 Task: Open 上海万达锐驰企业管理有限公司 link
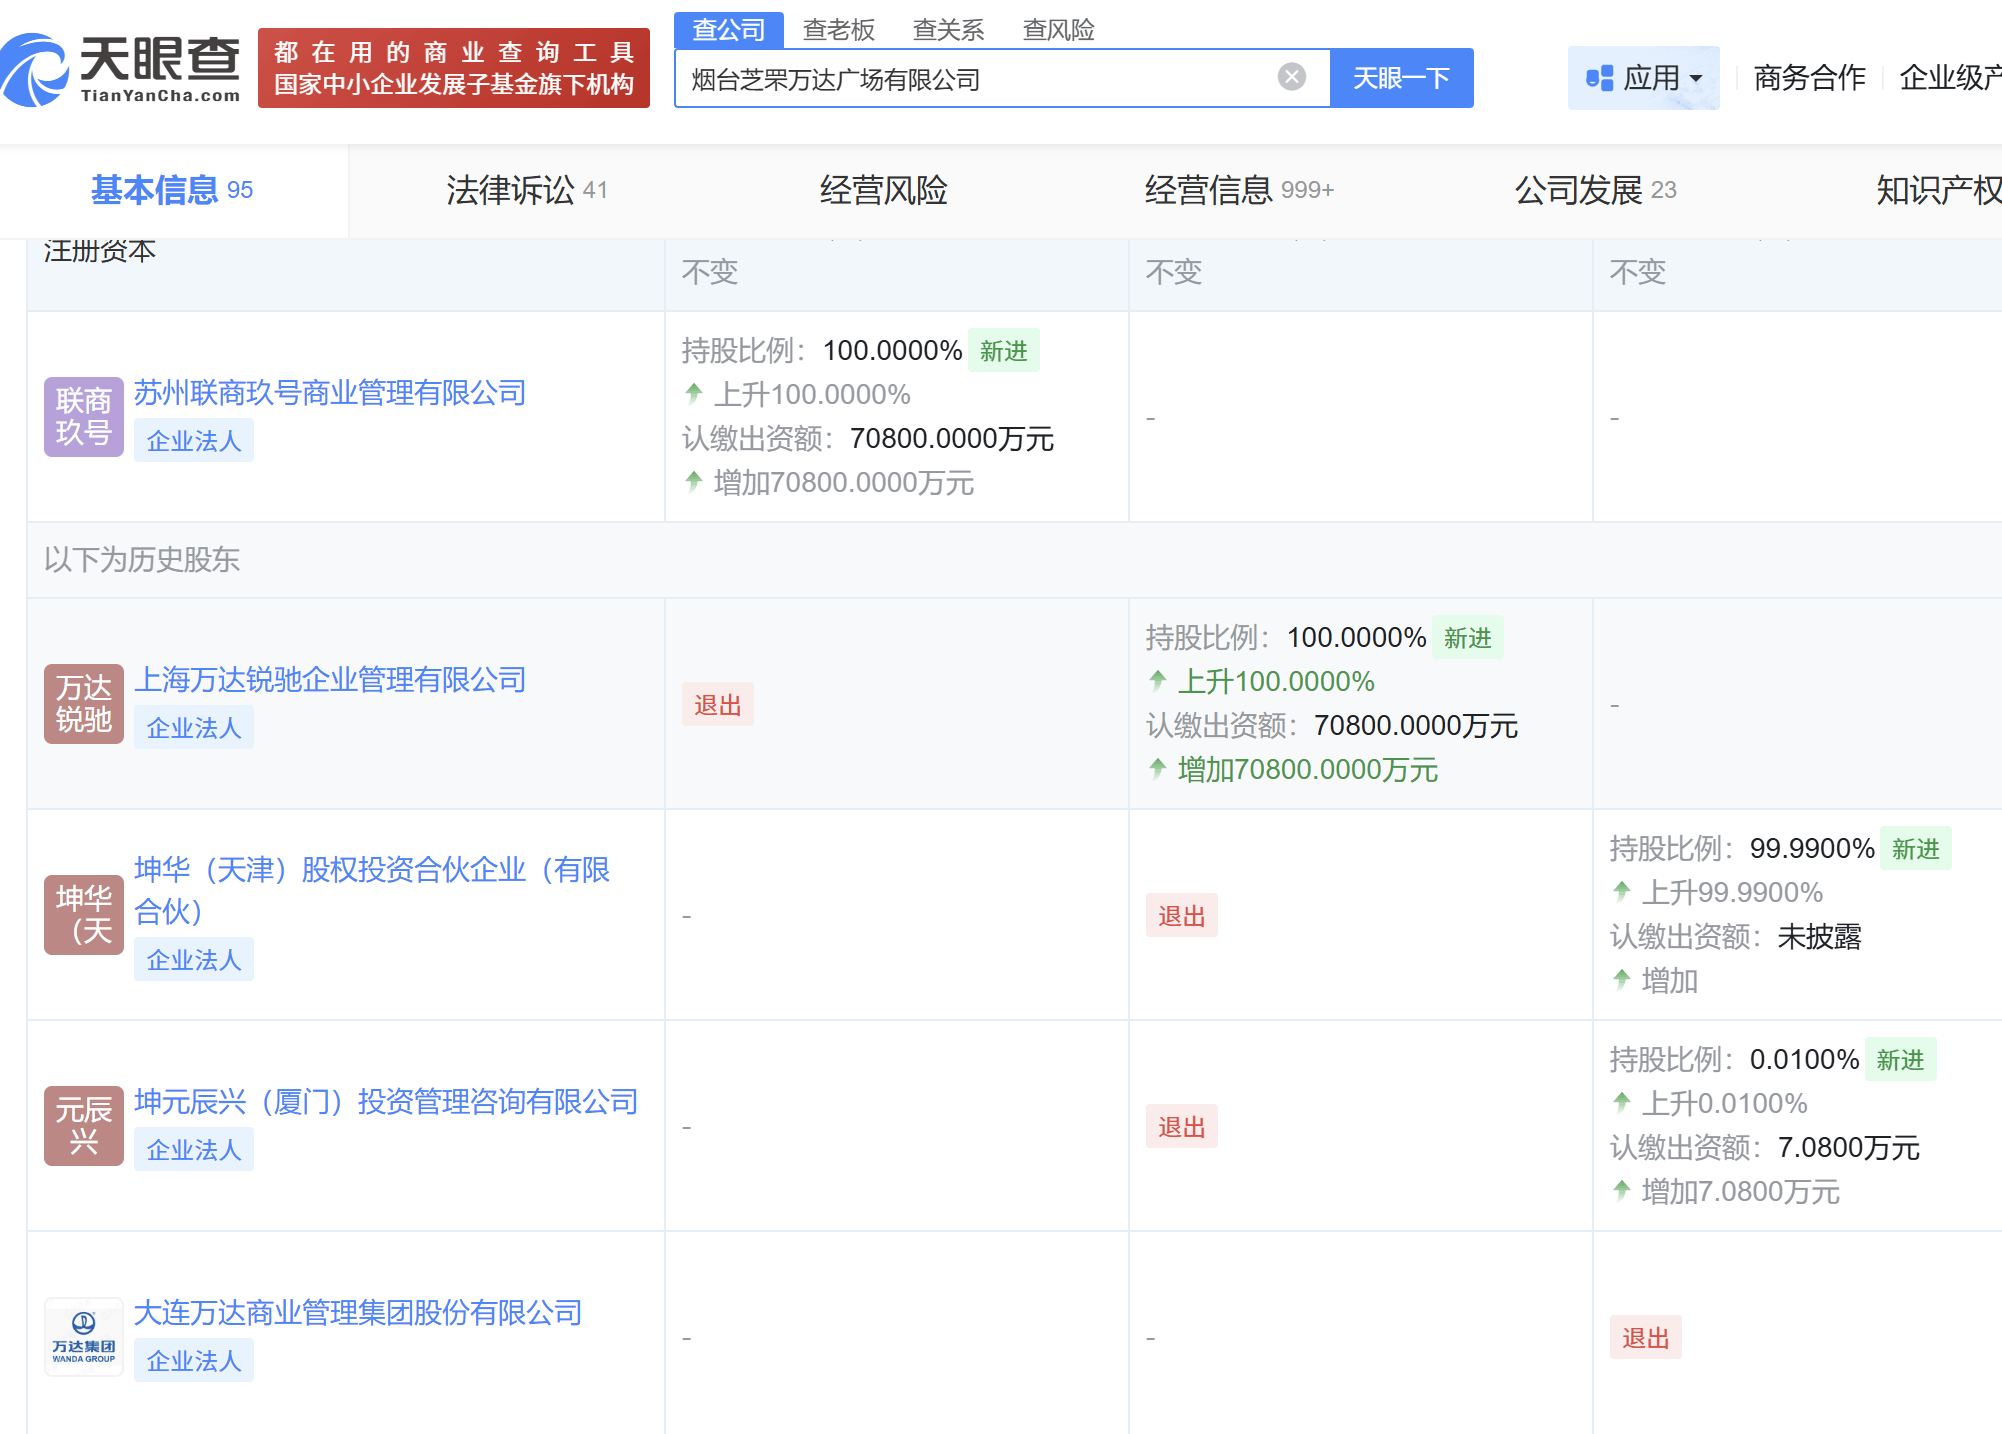pos(330,680)
